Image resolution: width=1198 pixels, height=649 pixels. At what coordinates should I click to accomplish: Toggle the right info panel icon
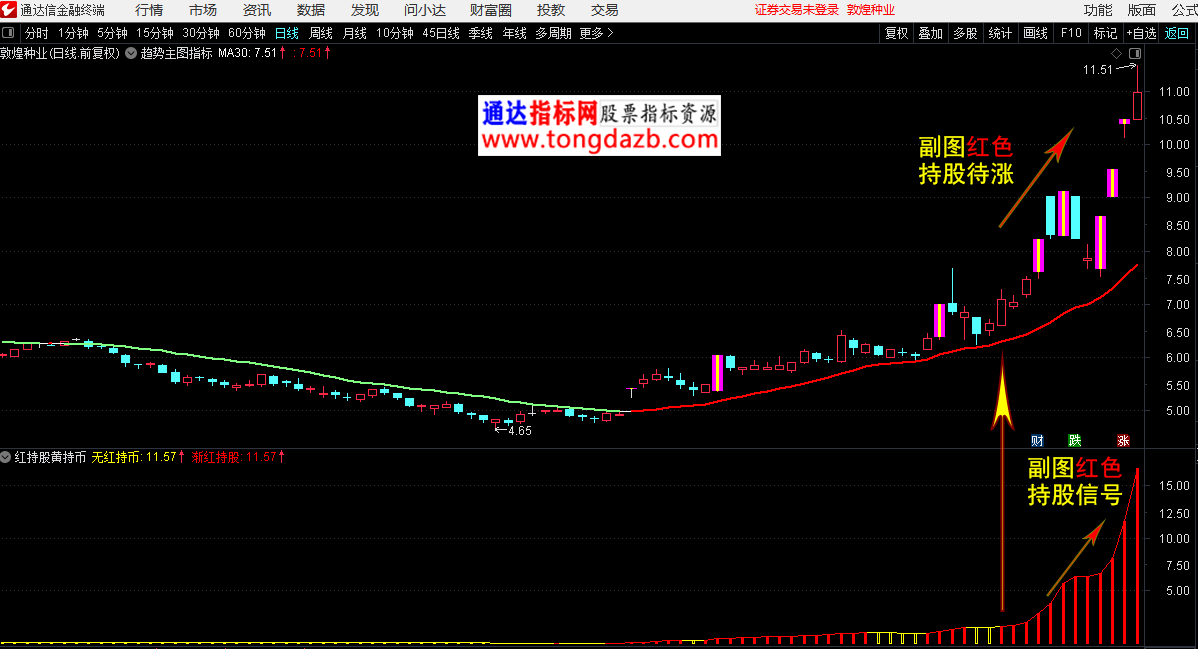pos(1135,54)
